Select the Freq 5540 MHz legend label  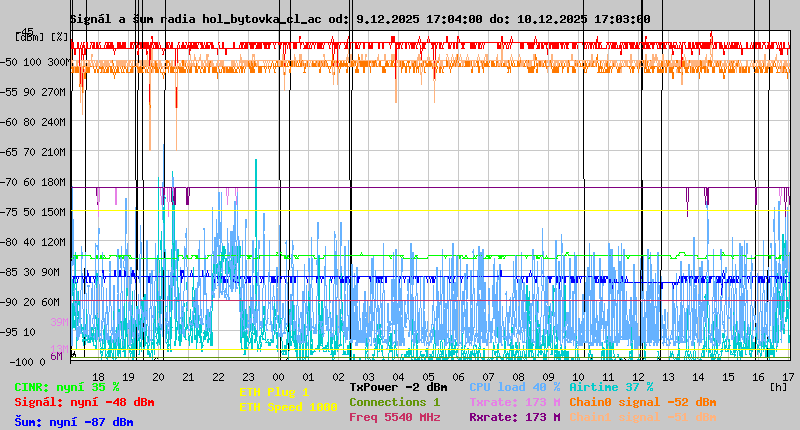pos(394,417)
